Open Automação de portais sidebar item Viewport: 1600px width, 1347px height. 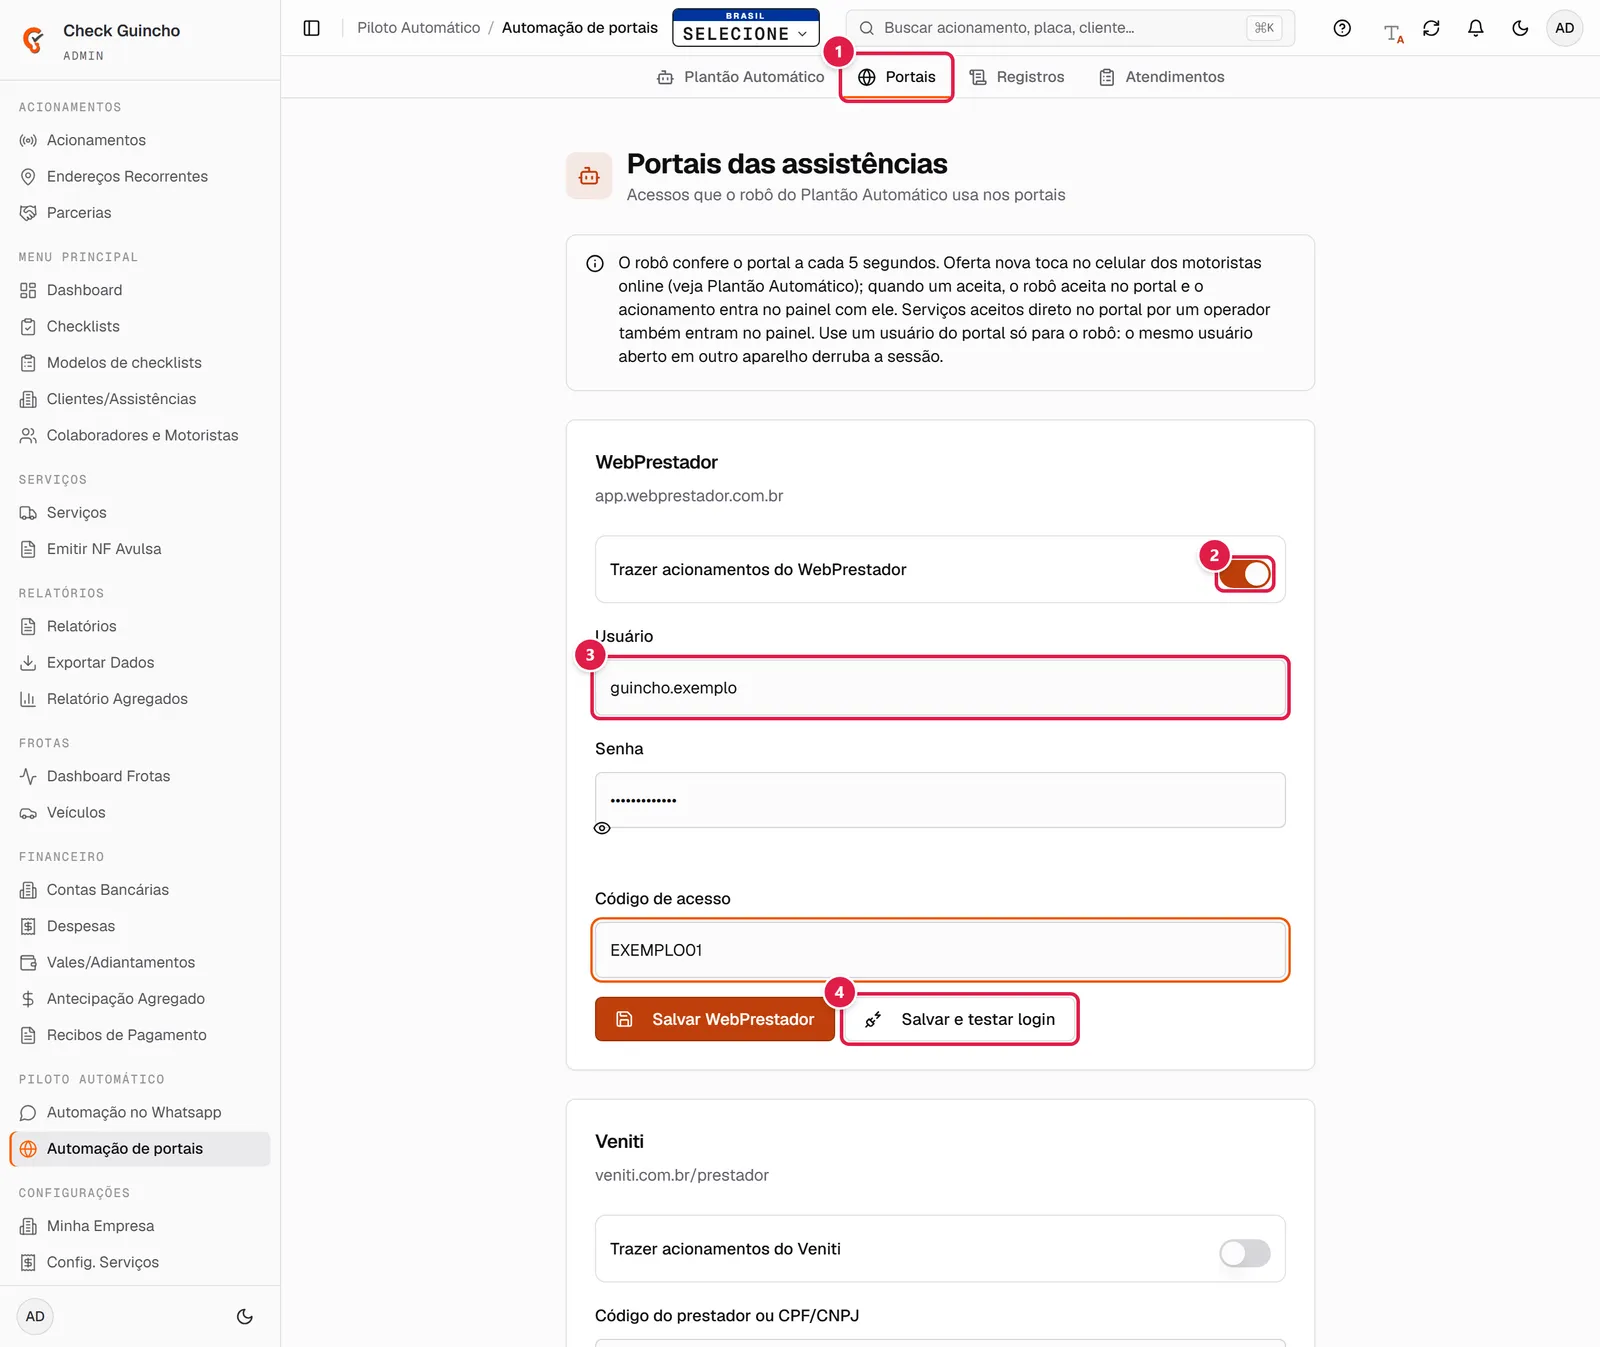pyautogui.click(x=140, y=1148)
